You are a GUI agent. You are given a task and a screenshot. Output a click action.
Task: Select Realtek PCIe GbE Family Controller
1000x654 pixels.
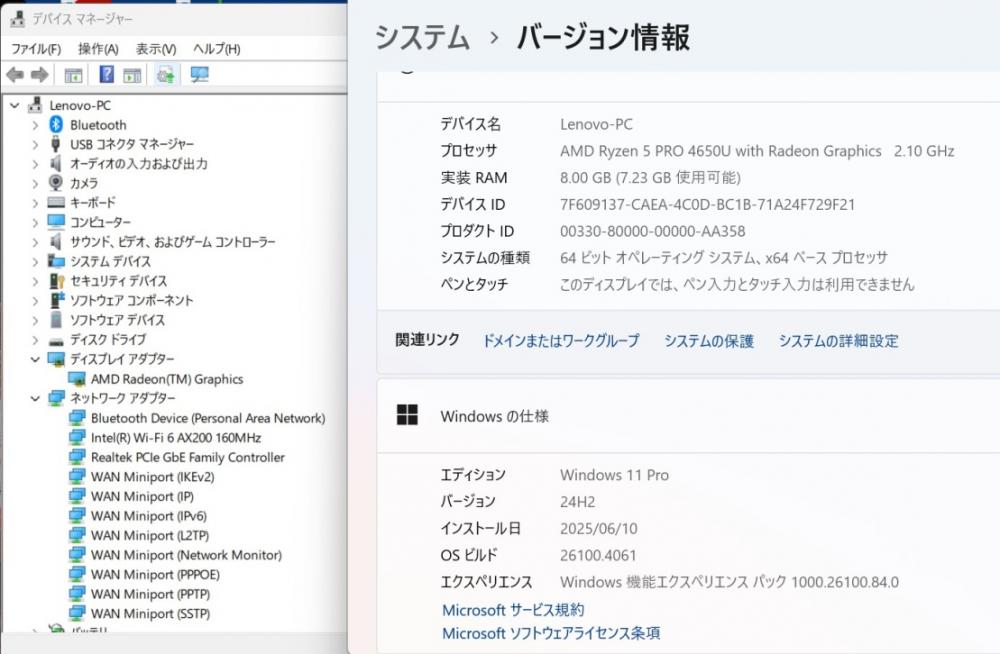click(x=187, y=457)
